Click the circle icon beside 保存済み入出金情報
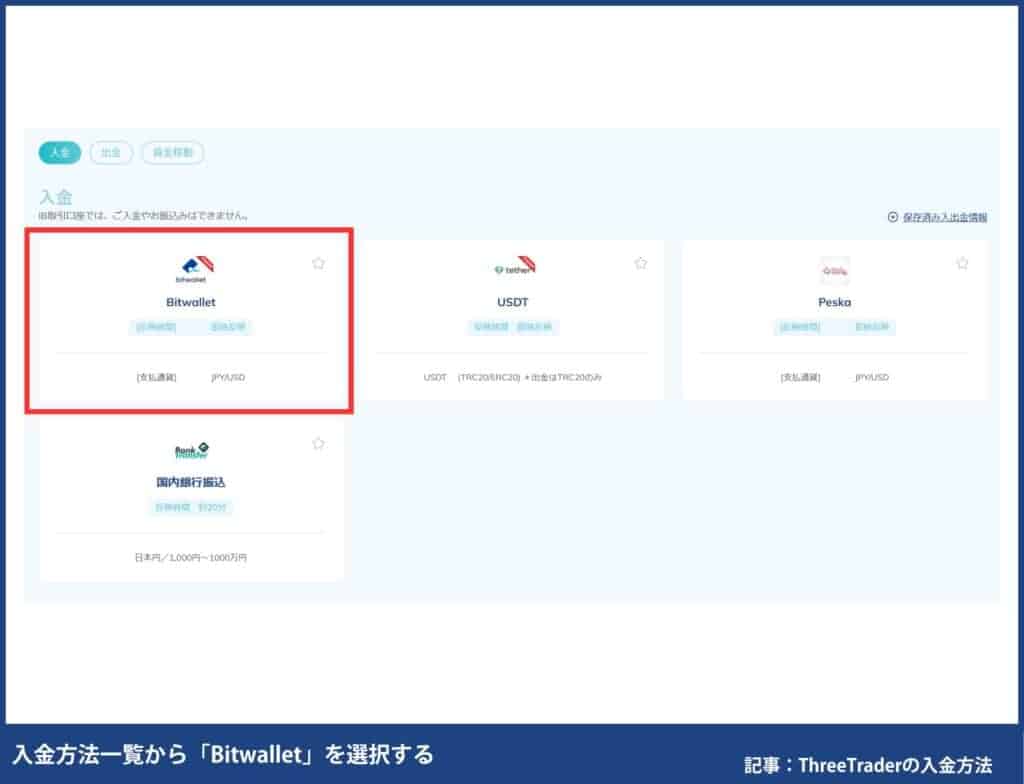Screen dimensions: 1024x784 click(x=893, y=217)
